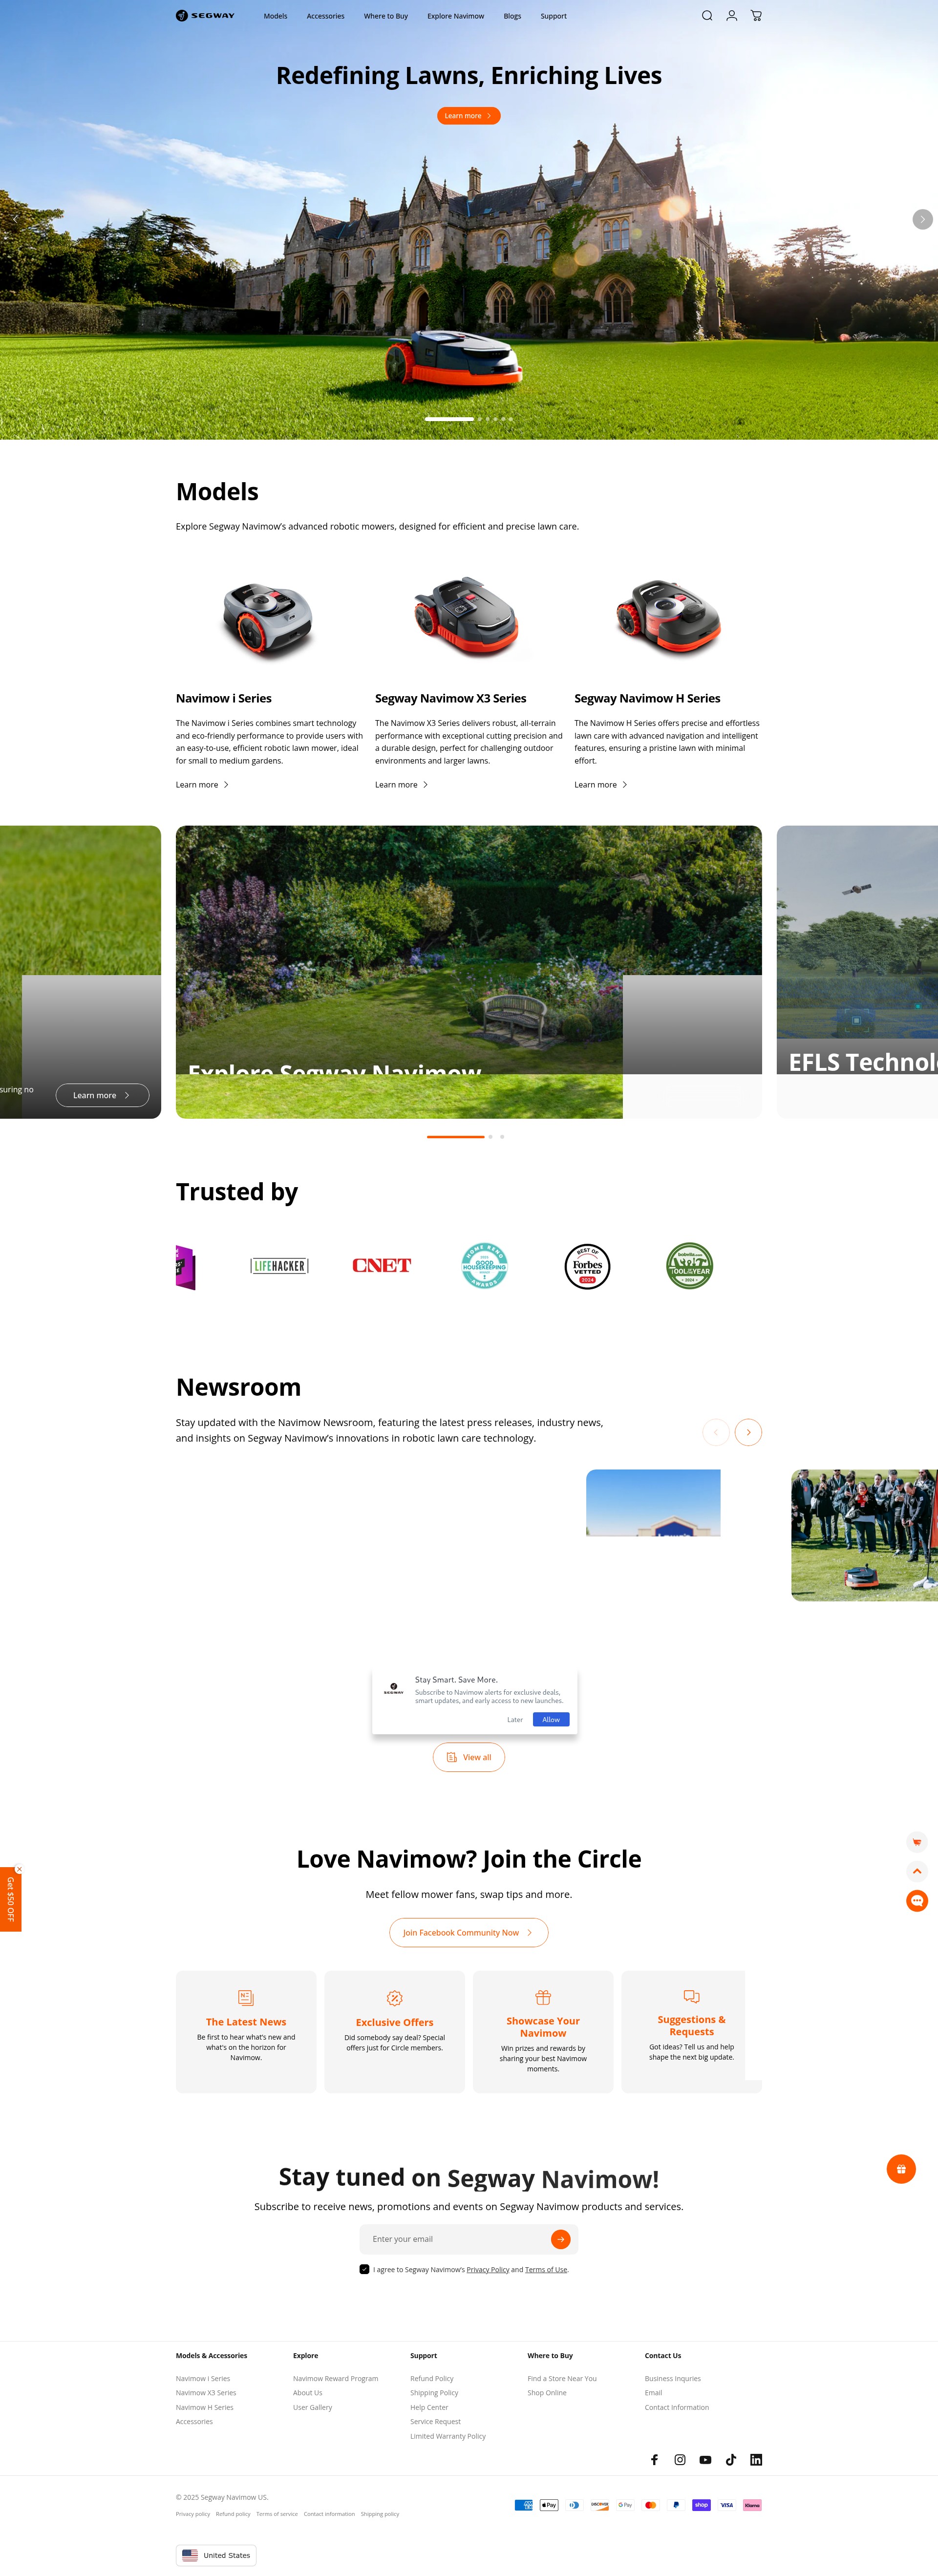Image resolution: width=938 pixels, height=2576 pixels.
Task: Click View all newsroom button
Action: pyautogui.click(x=468, y=1757)
